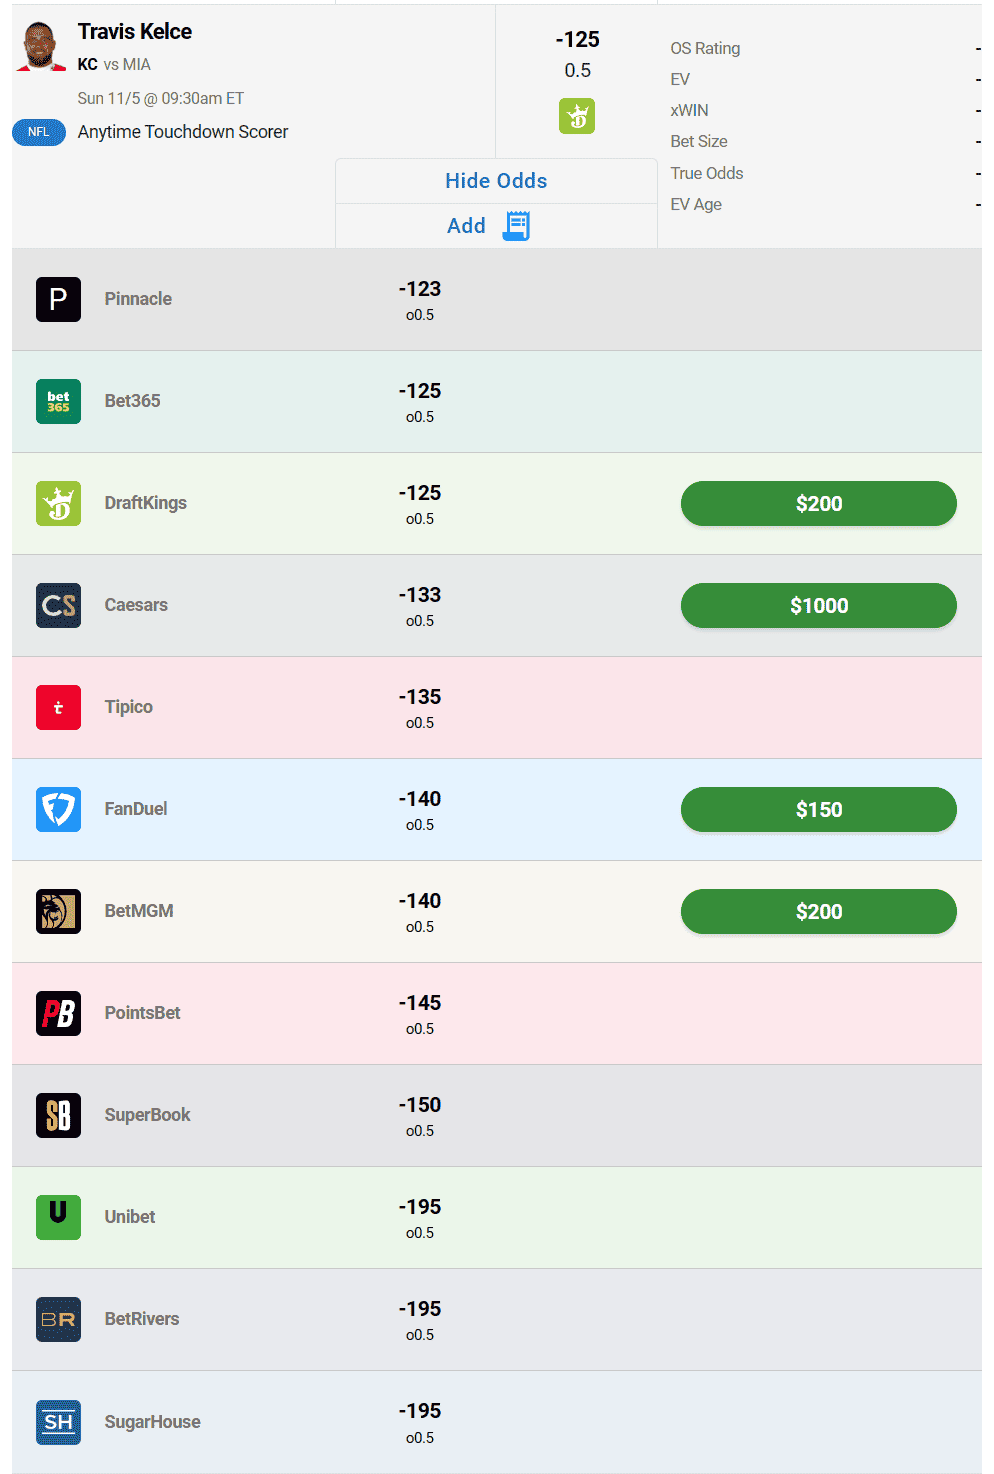Click the Travis Kelce player photo
Viewport: 994px width, 1474px height.
[40, 46]
